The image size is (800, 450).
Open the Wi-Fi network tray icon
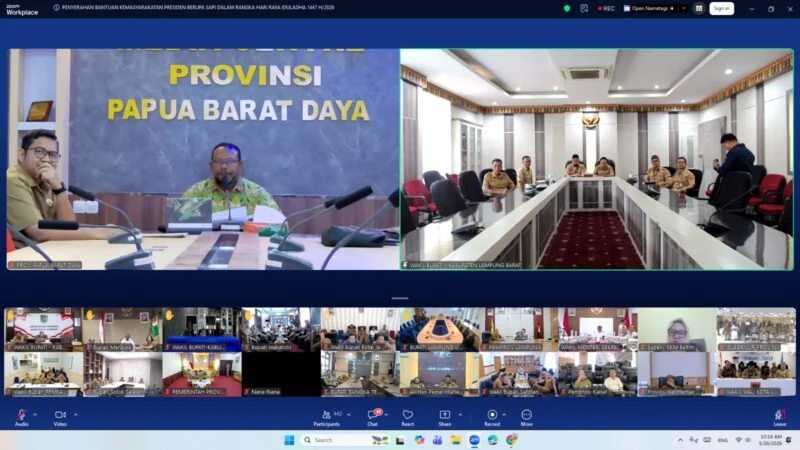pyautogui.click(x=738, y=440)
